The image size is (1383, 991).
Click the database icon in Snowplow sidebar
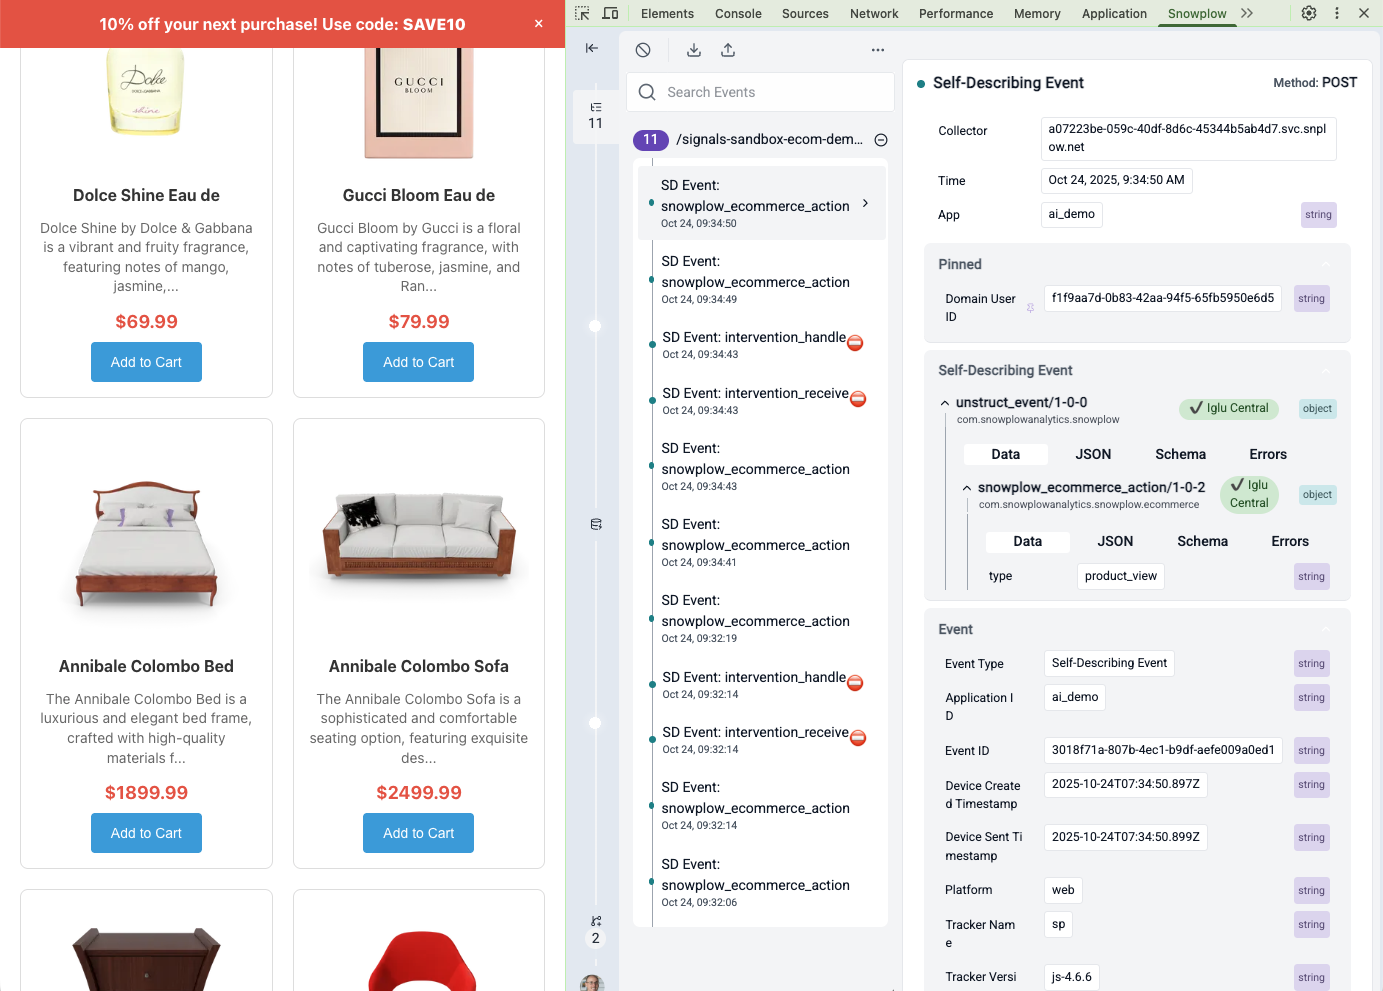pyautogui.click(x=596, y=524)
